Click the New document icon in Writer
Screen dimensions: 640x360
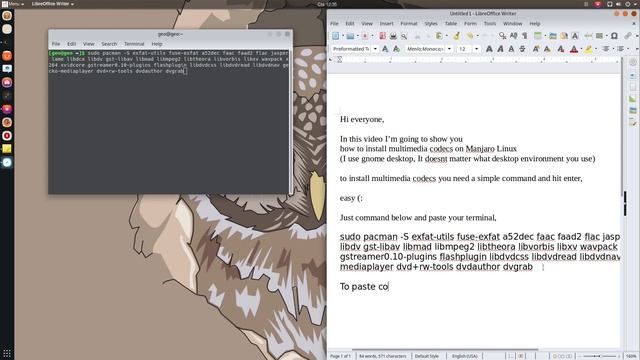[x=335, y=36]
